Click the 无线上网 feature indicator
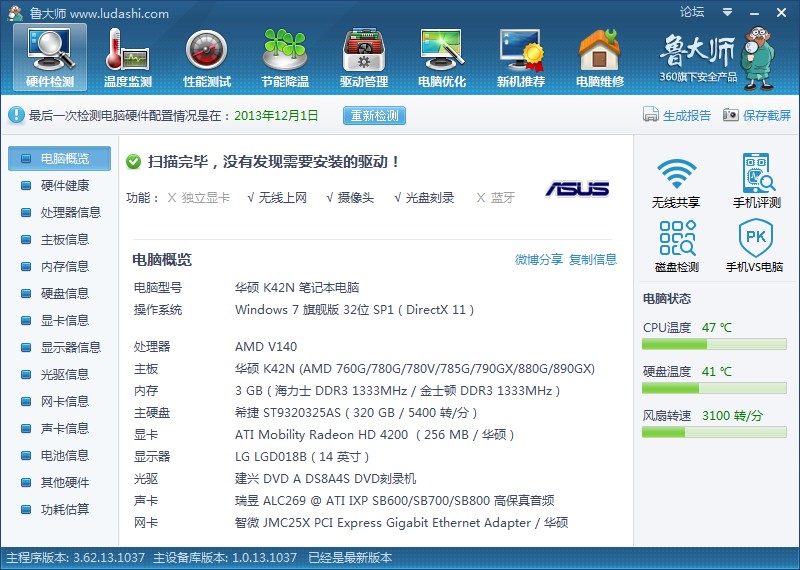Screen dimensions: 800x570 277,197
